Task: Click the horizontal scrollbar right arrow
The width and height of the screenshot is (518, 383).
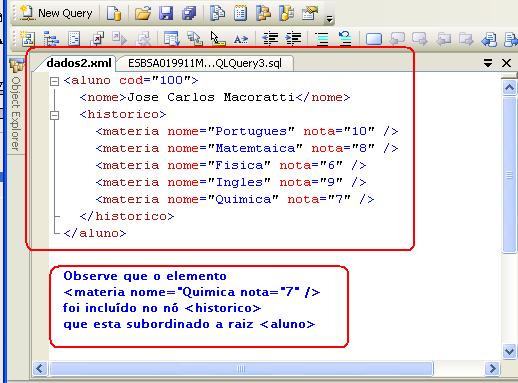Action: pyautogui.click(x=492, y=368)
